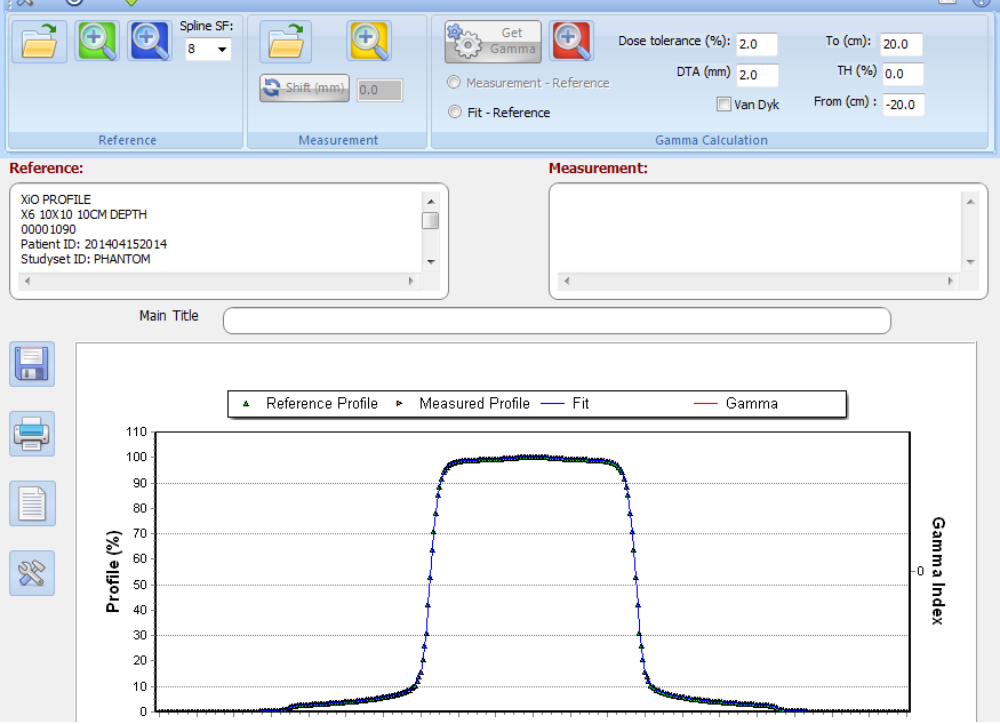This screenshot has height=724, width=1000.
Task: Select the Fit - Reference radio button
Action: click(x=455, y=113)
